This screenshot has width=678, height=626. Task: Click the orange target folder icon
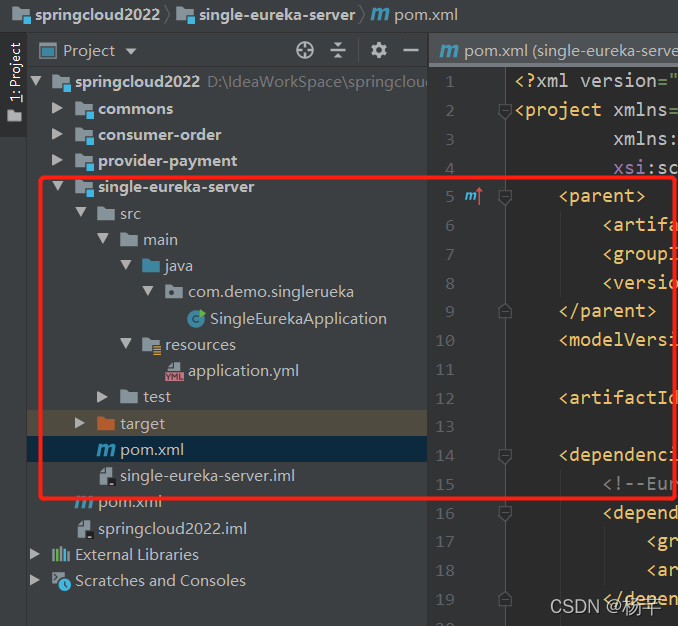(106, 423)
